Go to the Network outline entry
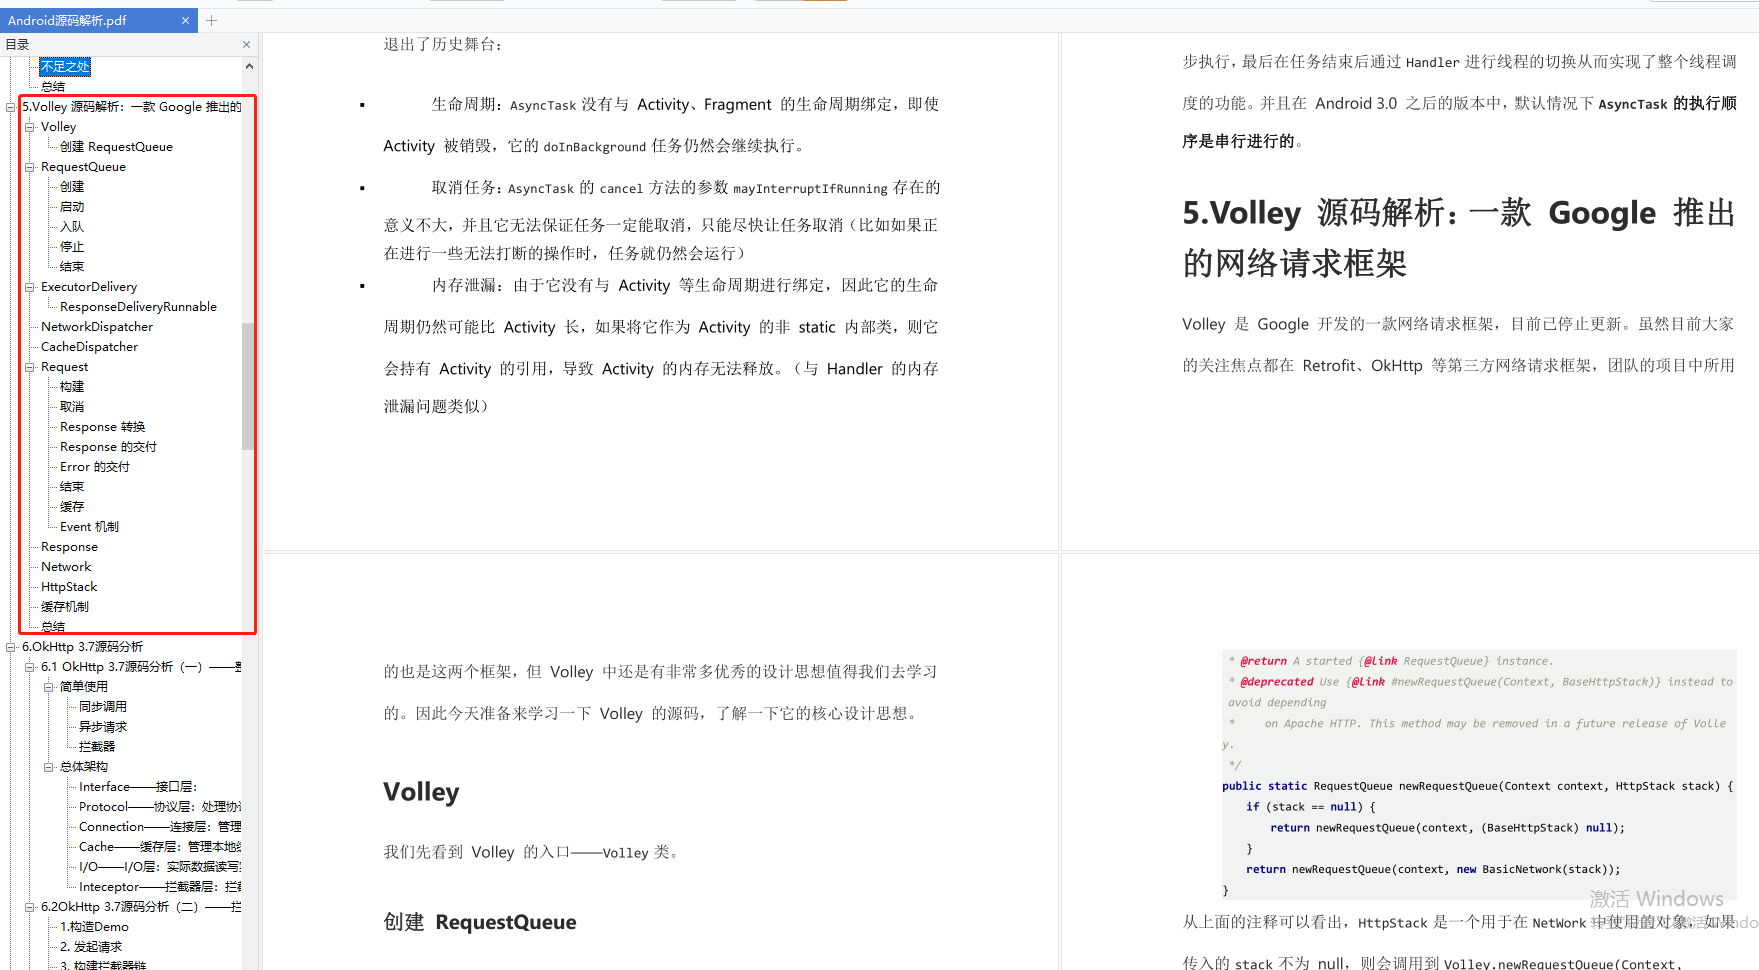Screen dimensions: 1759x970 (66, 567)
